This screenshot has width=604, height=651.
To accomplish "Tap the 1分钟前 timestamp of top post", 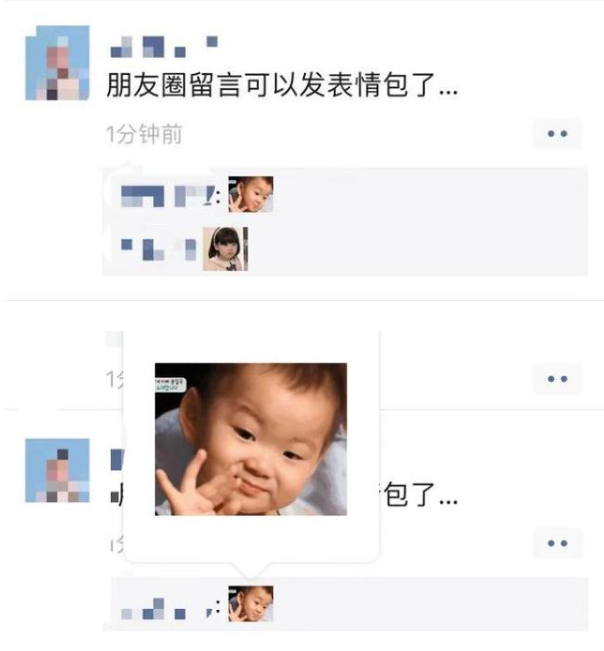I will [x=144, y=134].
